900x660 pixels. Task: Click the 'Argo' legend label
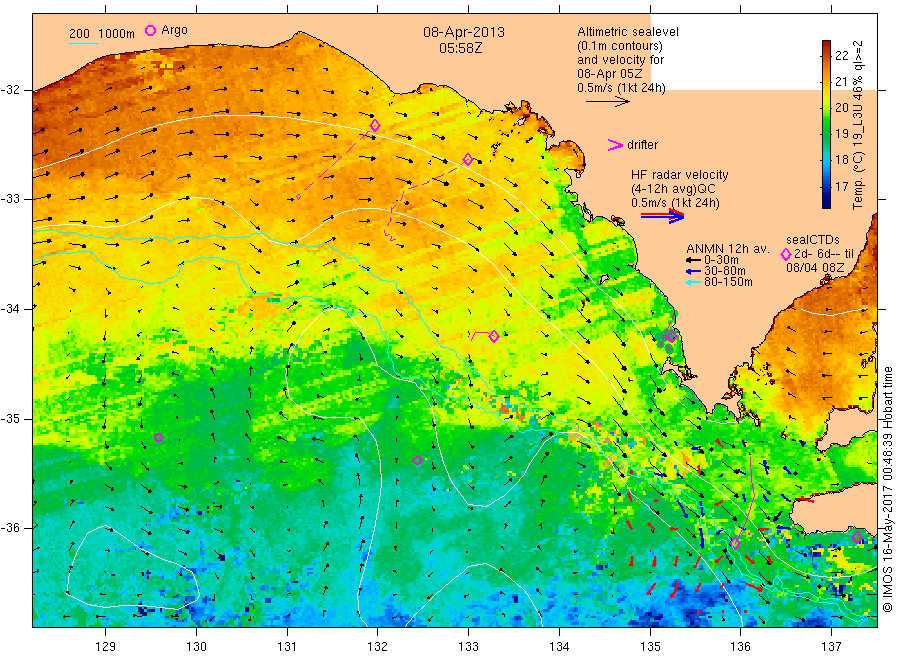174,30
